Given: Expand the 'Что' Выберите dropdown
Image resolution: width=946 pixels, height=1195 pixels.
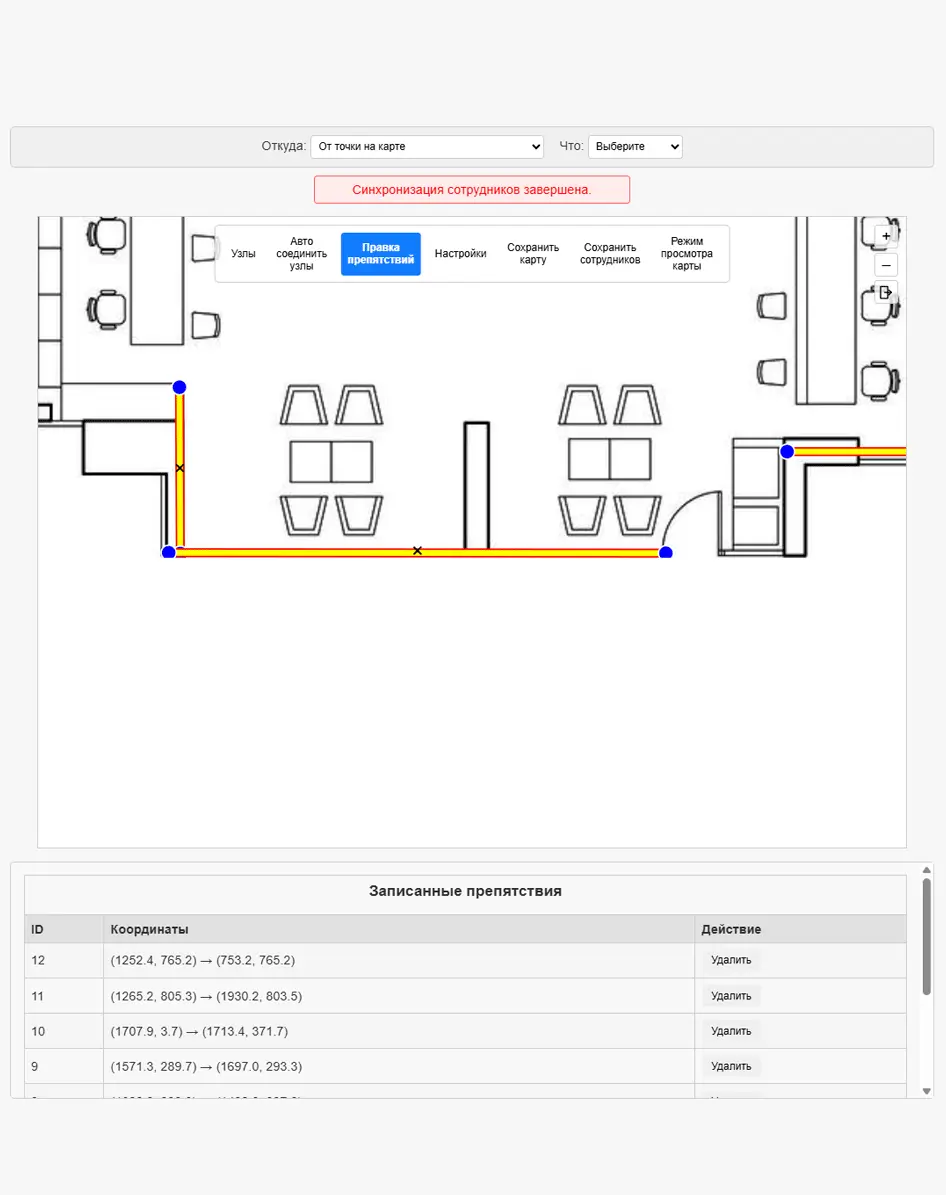Looking at the screenshot, I should [635, 147].
